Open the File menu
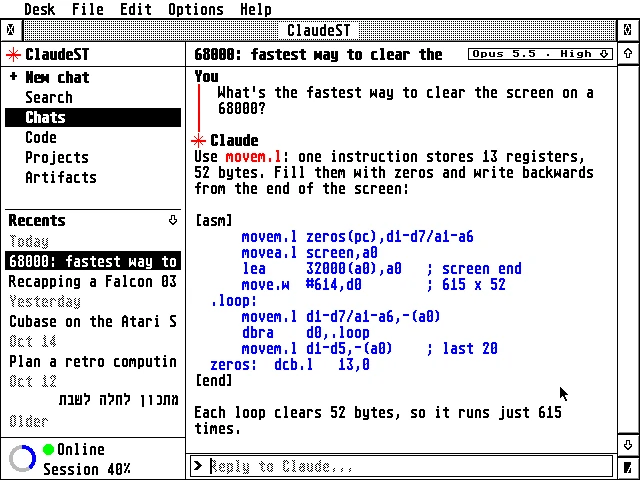 point(87,9)
